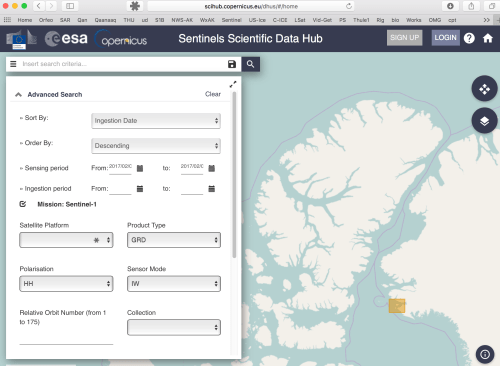The image size is (500, 366).
Task: Click the ESA logo
Action: [66, 39]
